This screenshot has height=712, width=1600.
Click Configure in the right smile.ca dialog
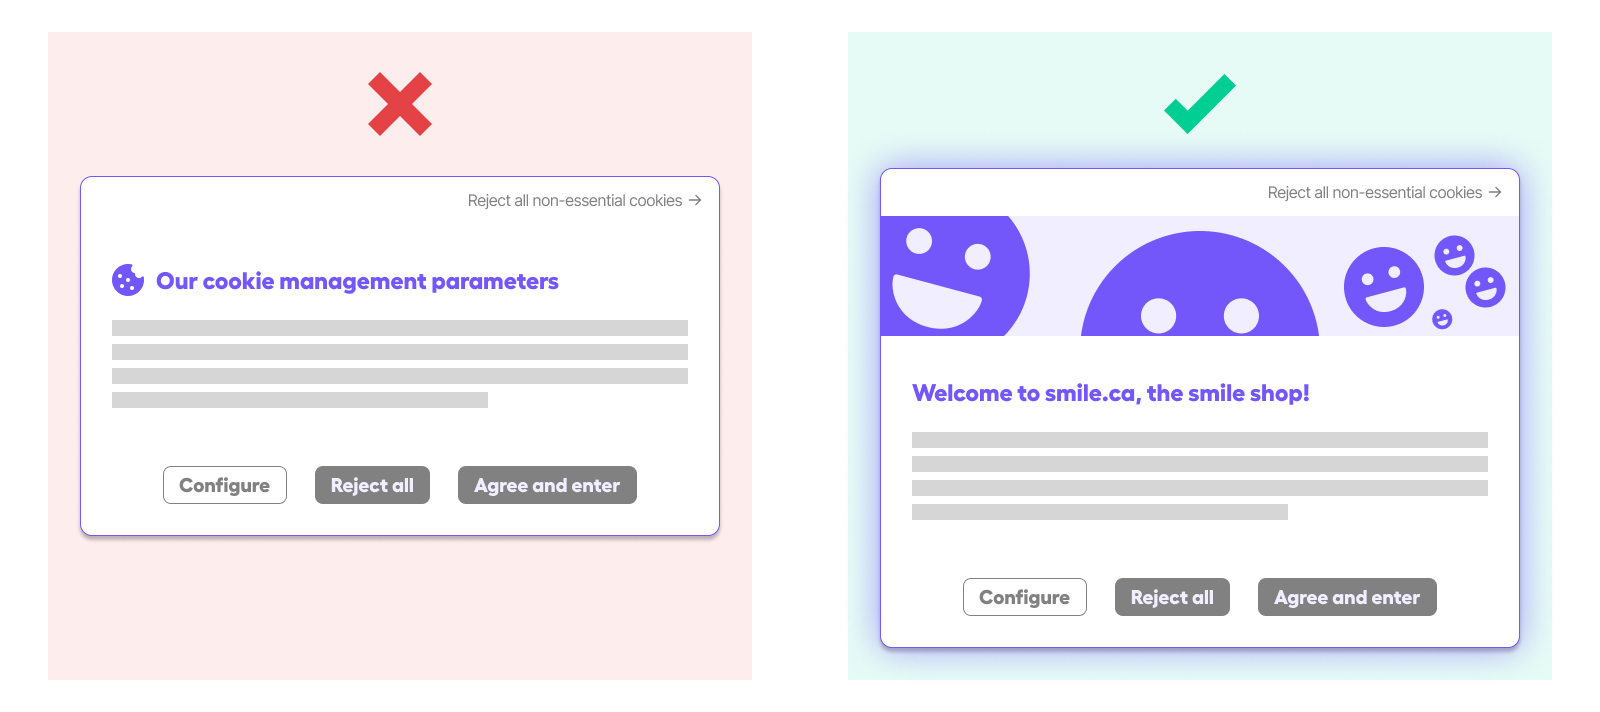(1025, 597)
